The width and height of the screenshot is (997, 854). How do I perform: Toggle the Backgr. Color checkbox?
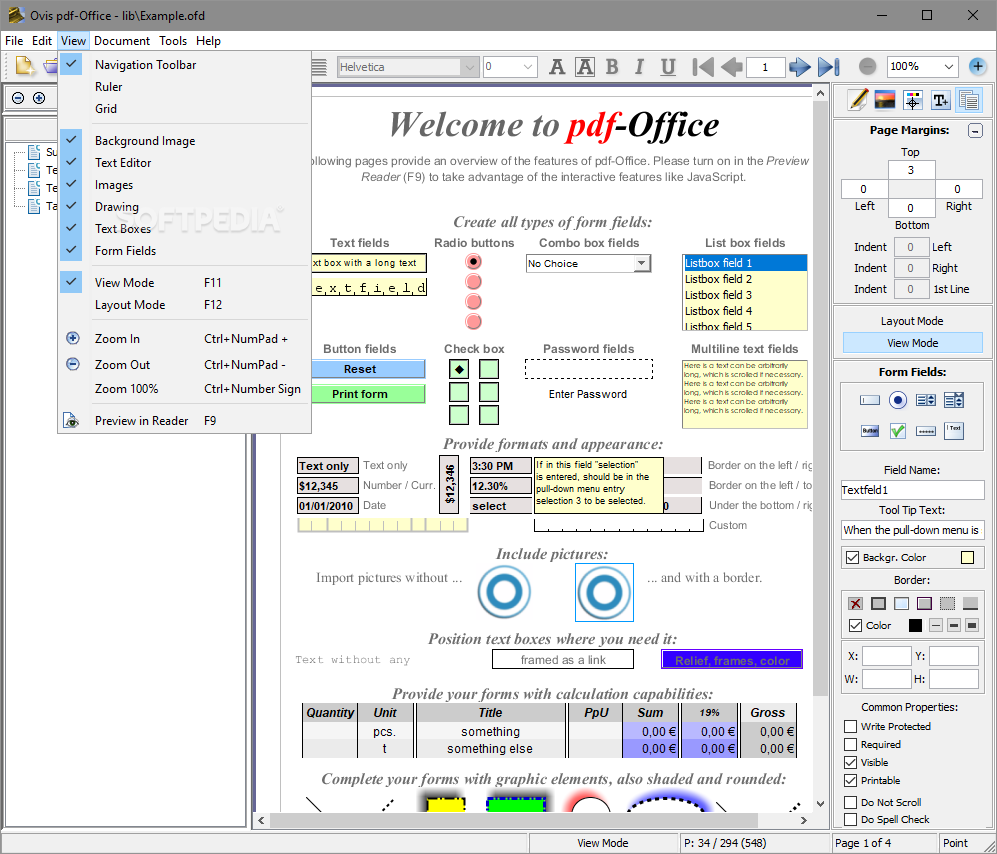[852, 558]
